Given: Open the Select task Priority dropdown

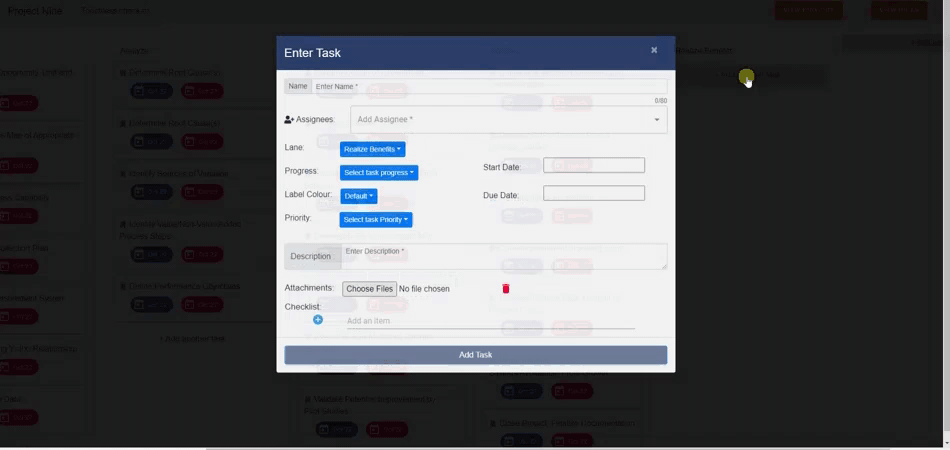Looking at the screenshot, I should click(375, 219).
